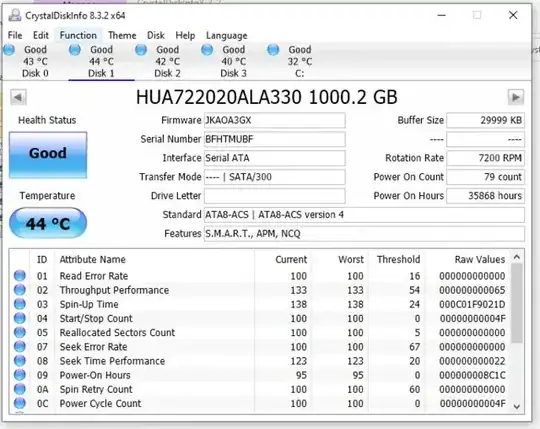Click the Good health status button

coord(48,155)
